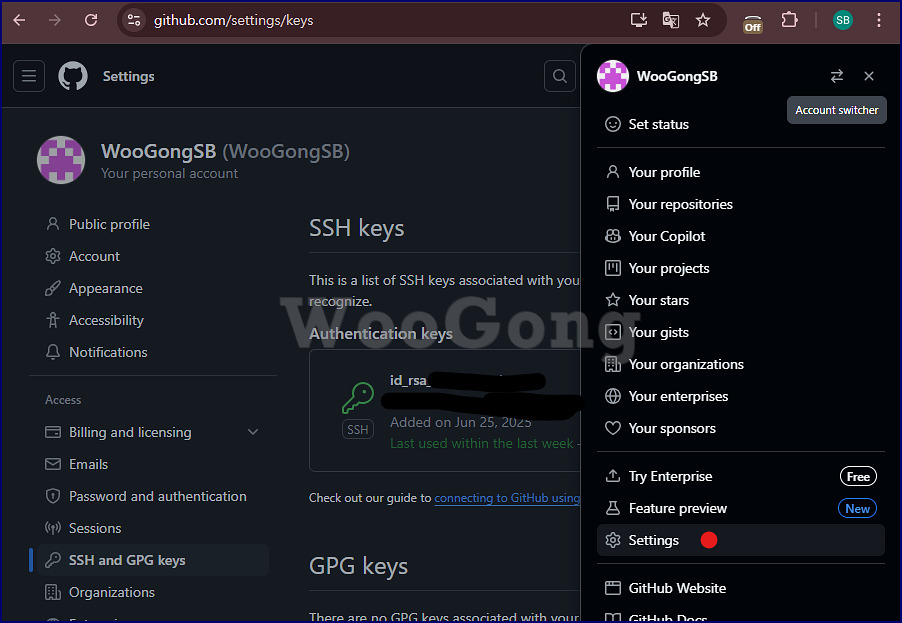Go to Emails settings

[153, 464]
